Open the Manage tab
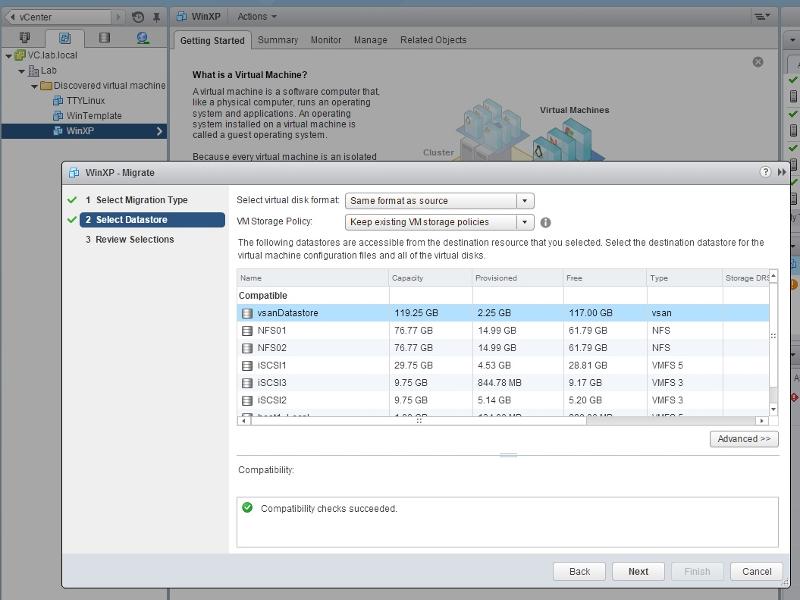This screenshot has height=600, width=800. (370, 40)
